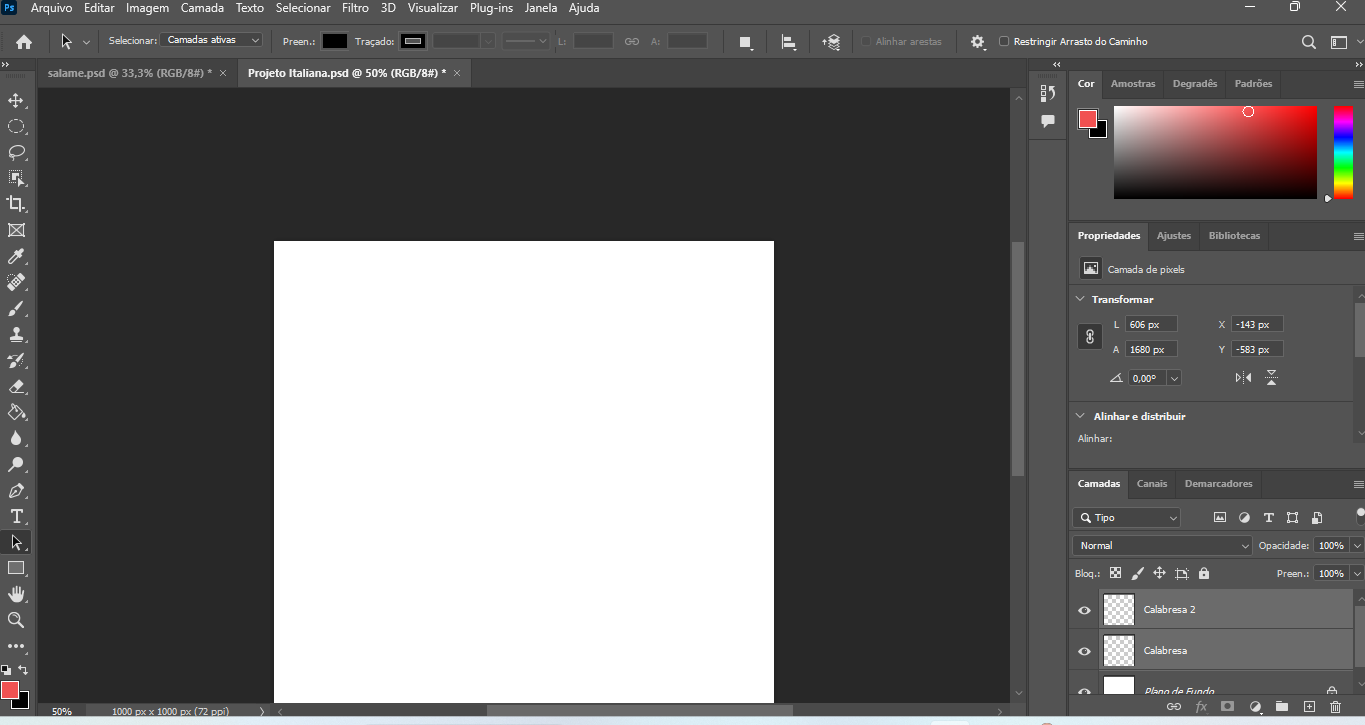Create a new layer group
The height and width of the screenshot is (725, 1365).
(x=1282, y=707)
